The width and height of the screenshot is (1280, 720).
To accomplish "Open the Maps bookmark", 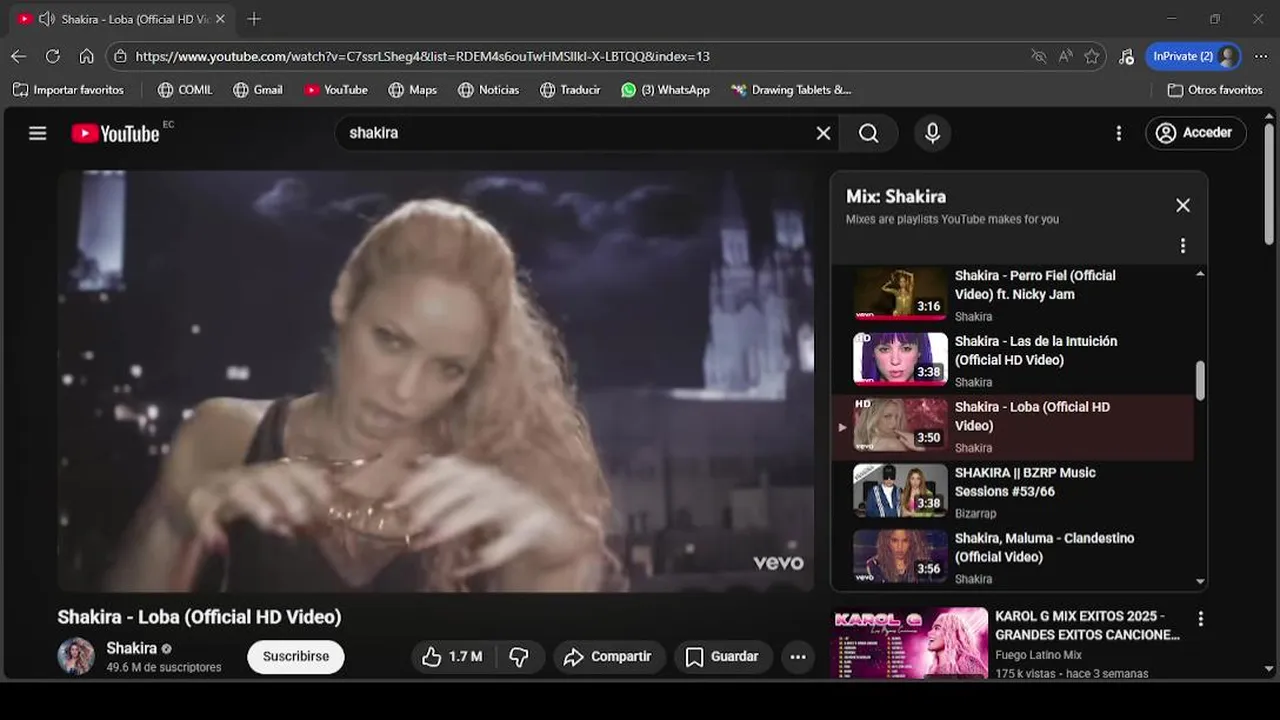I will click(413, 90).
